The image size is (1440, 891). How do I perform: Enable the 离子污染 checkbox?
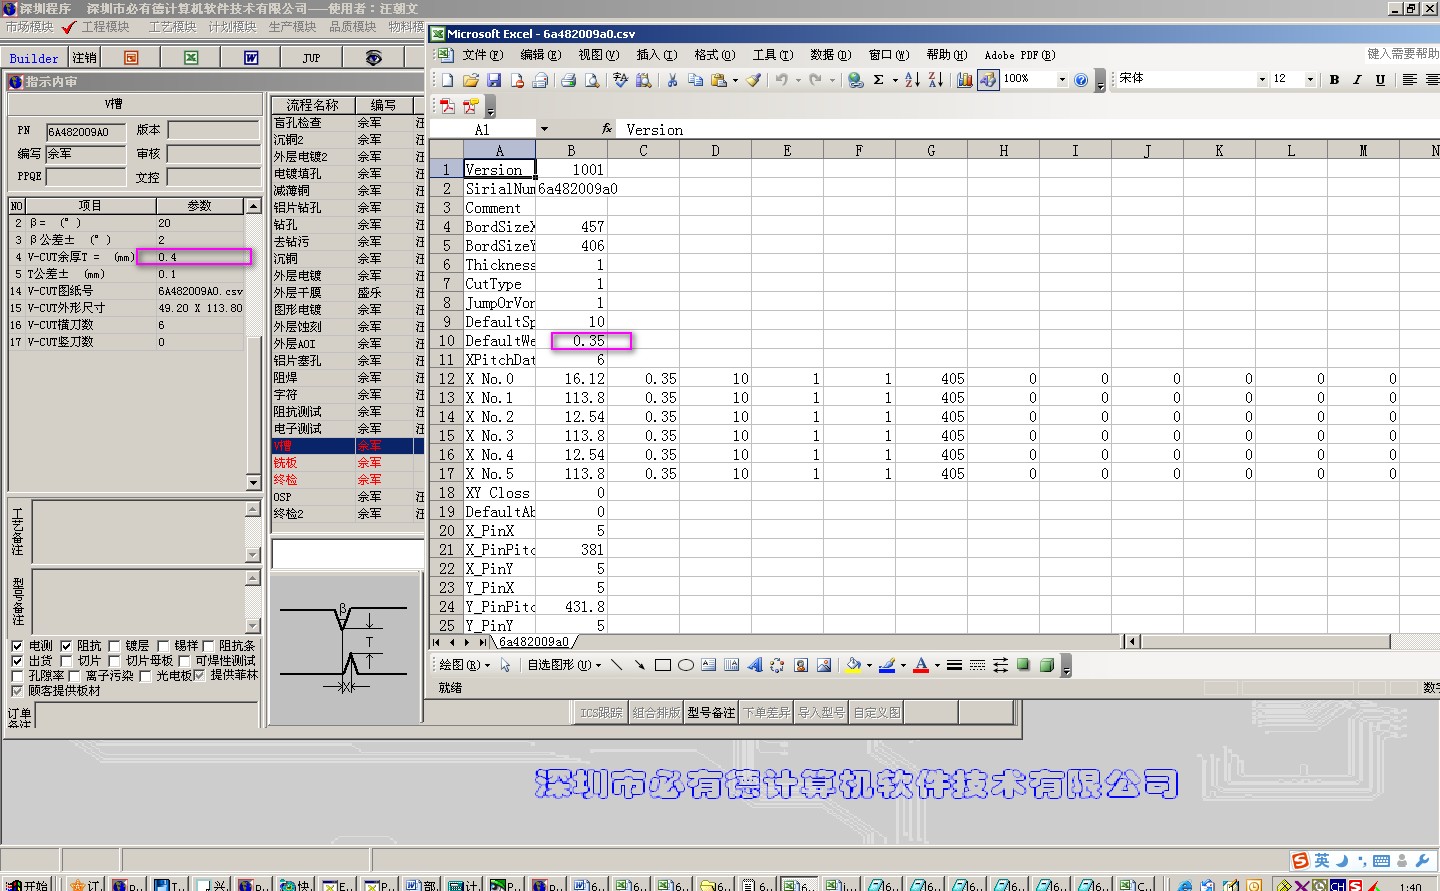[x=74, y=676]
